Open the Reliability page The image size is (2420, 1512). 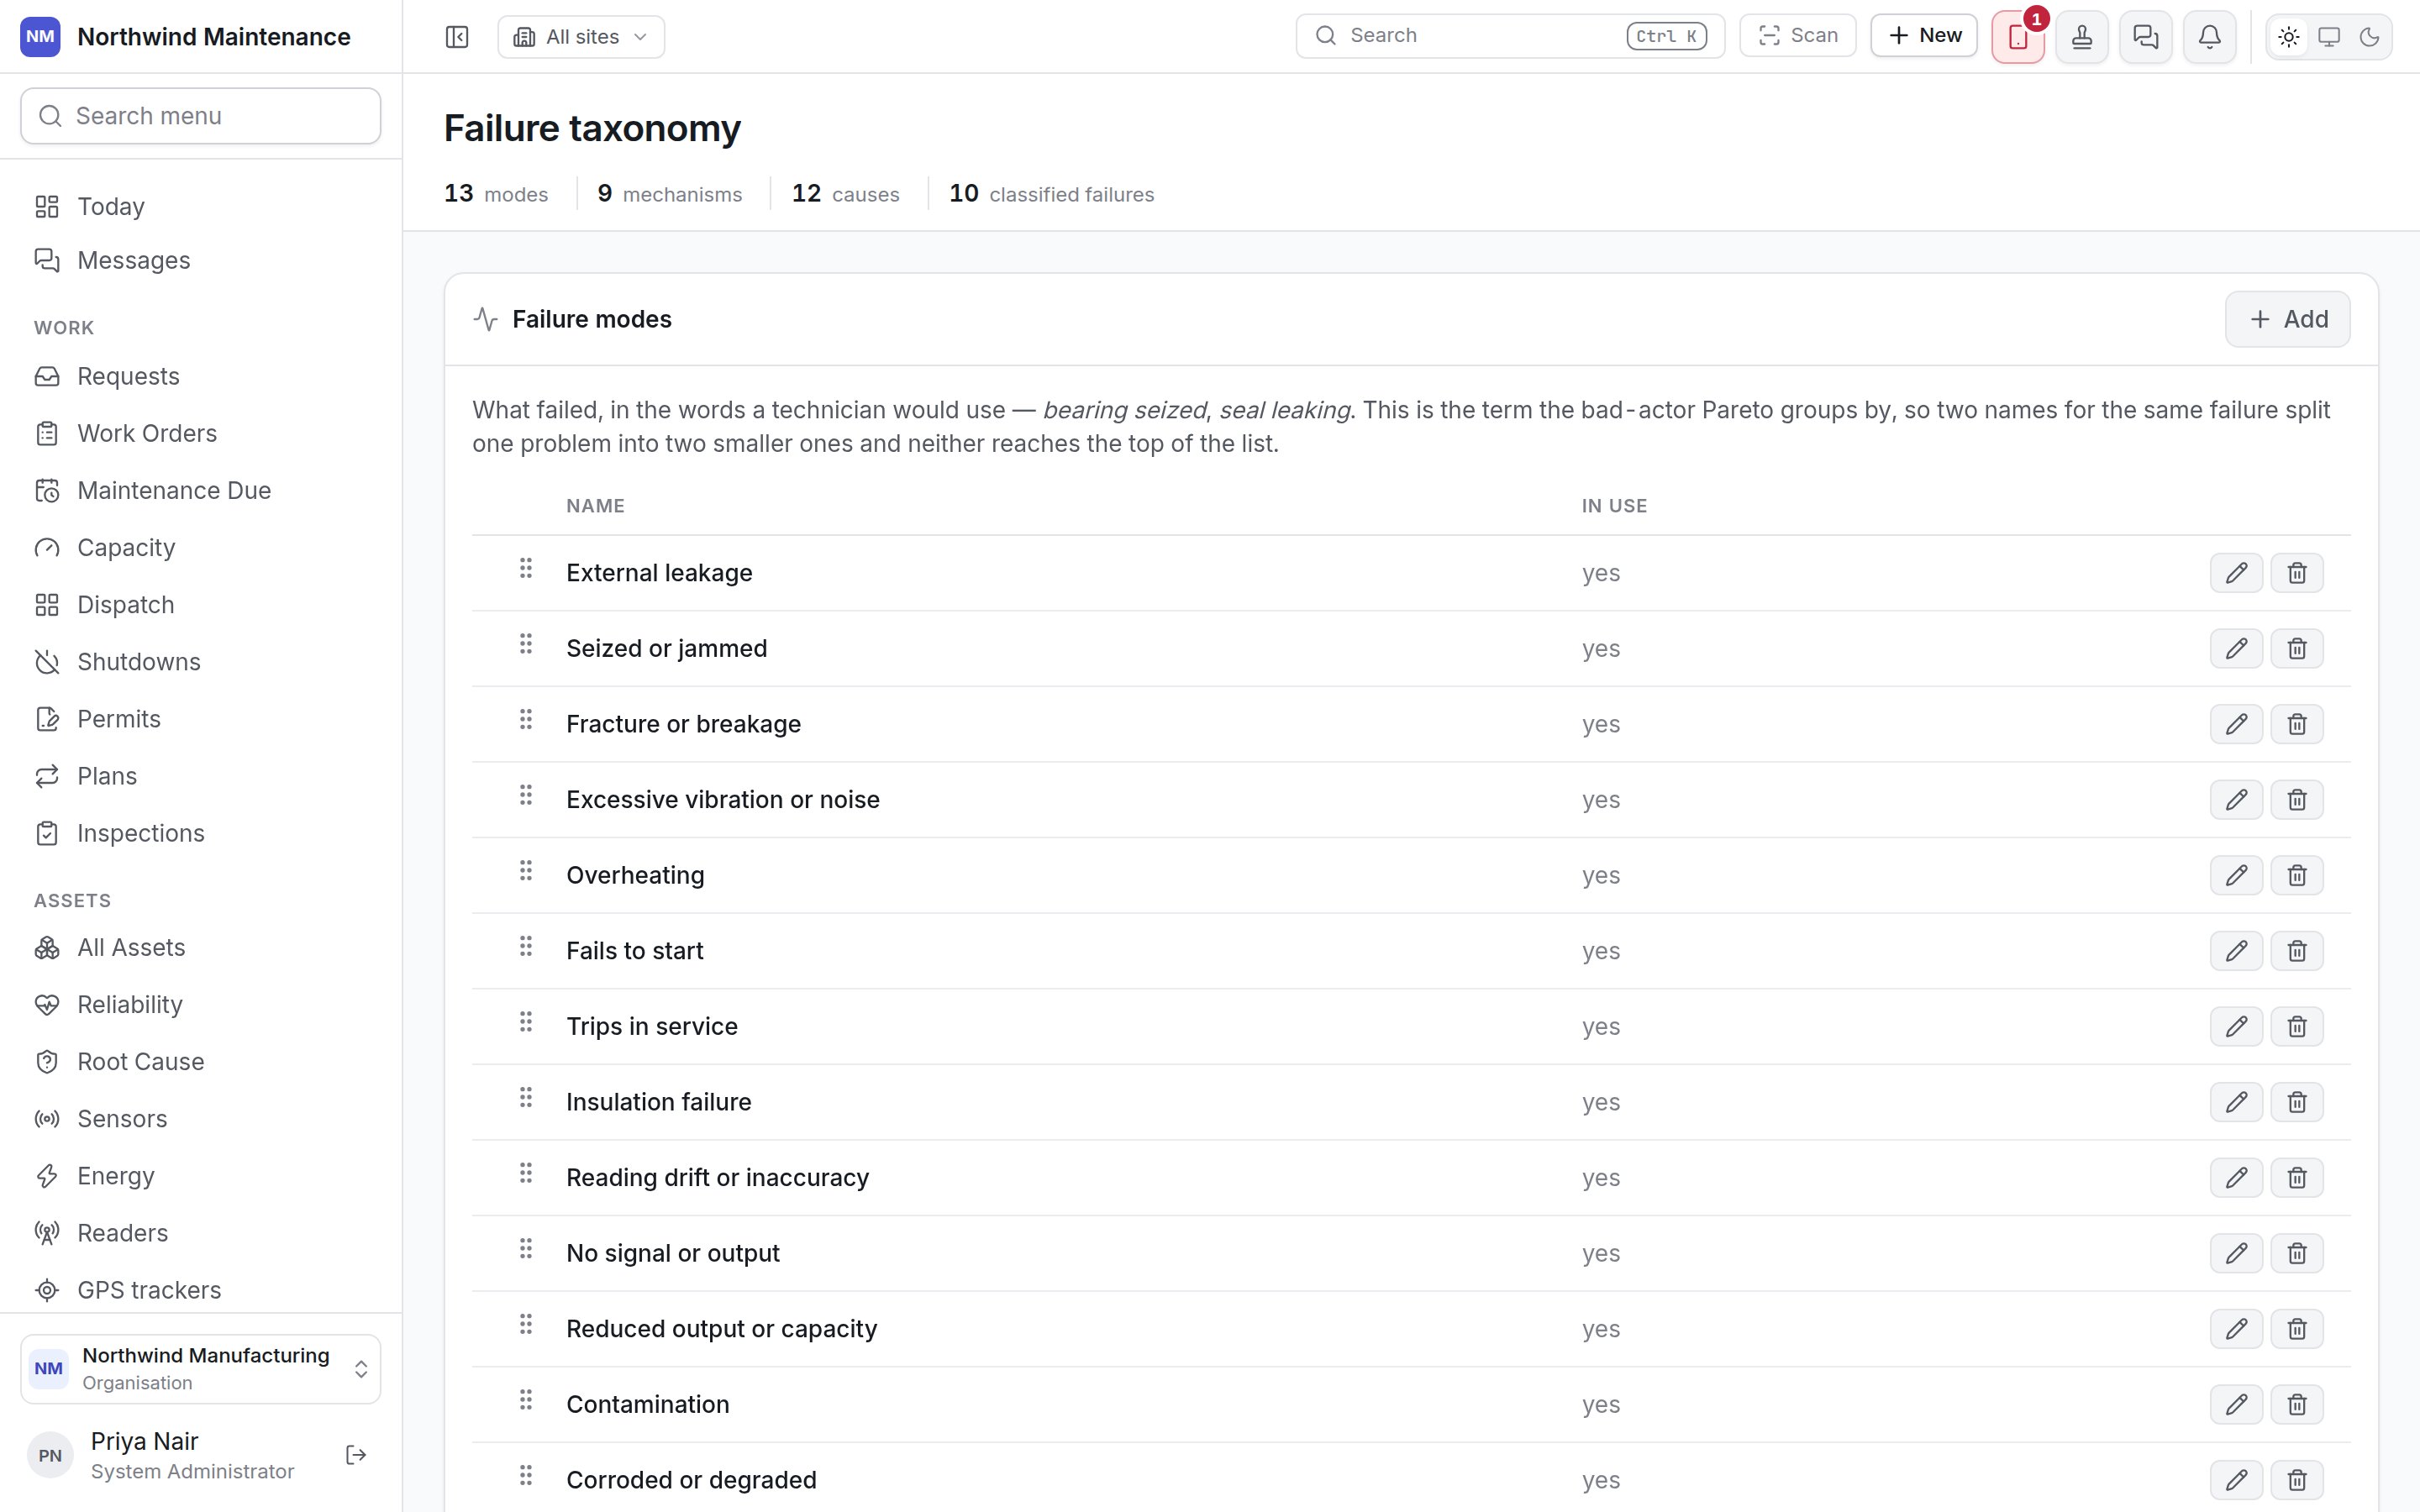[x=201, y=1004]
